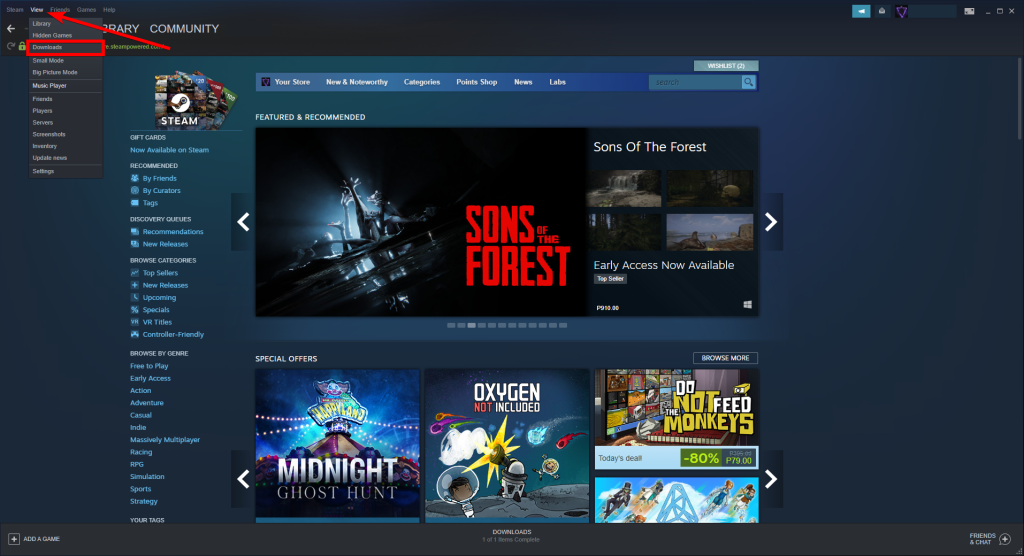This screenshot has width=1024, height=556.
Task: Expand the Categories menu
Action: tap(422, 82)
